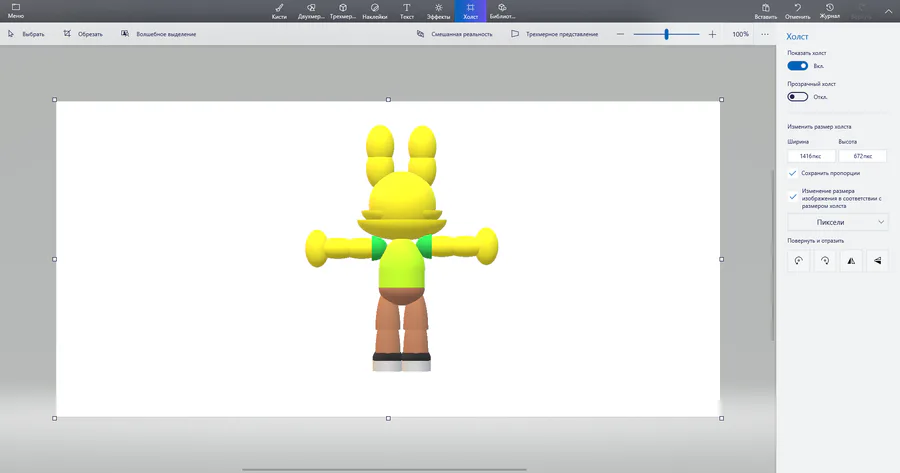Click the horizontal scrollbar under the canvas
The height and width of the screenshot is (473, 900).
tap(385, 470)
